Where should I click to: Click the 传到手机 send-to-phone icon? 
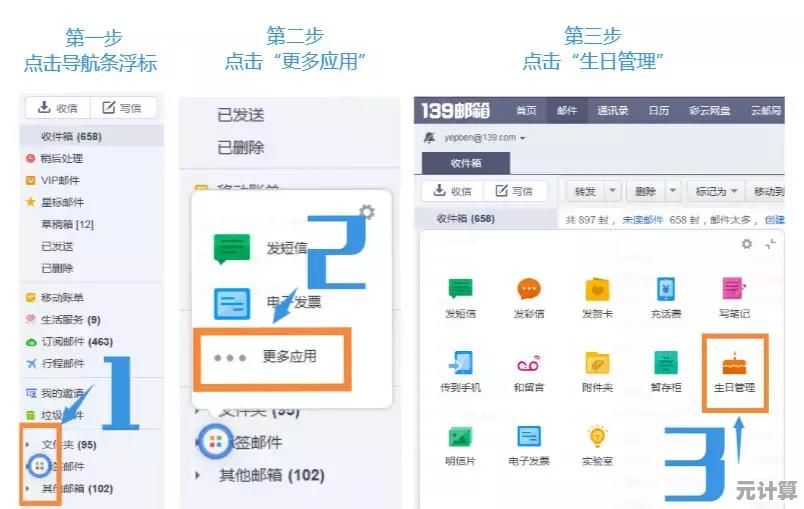coord(461,362)
